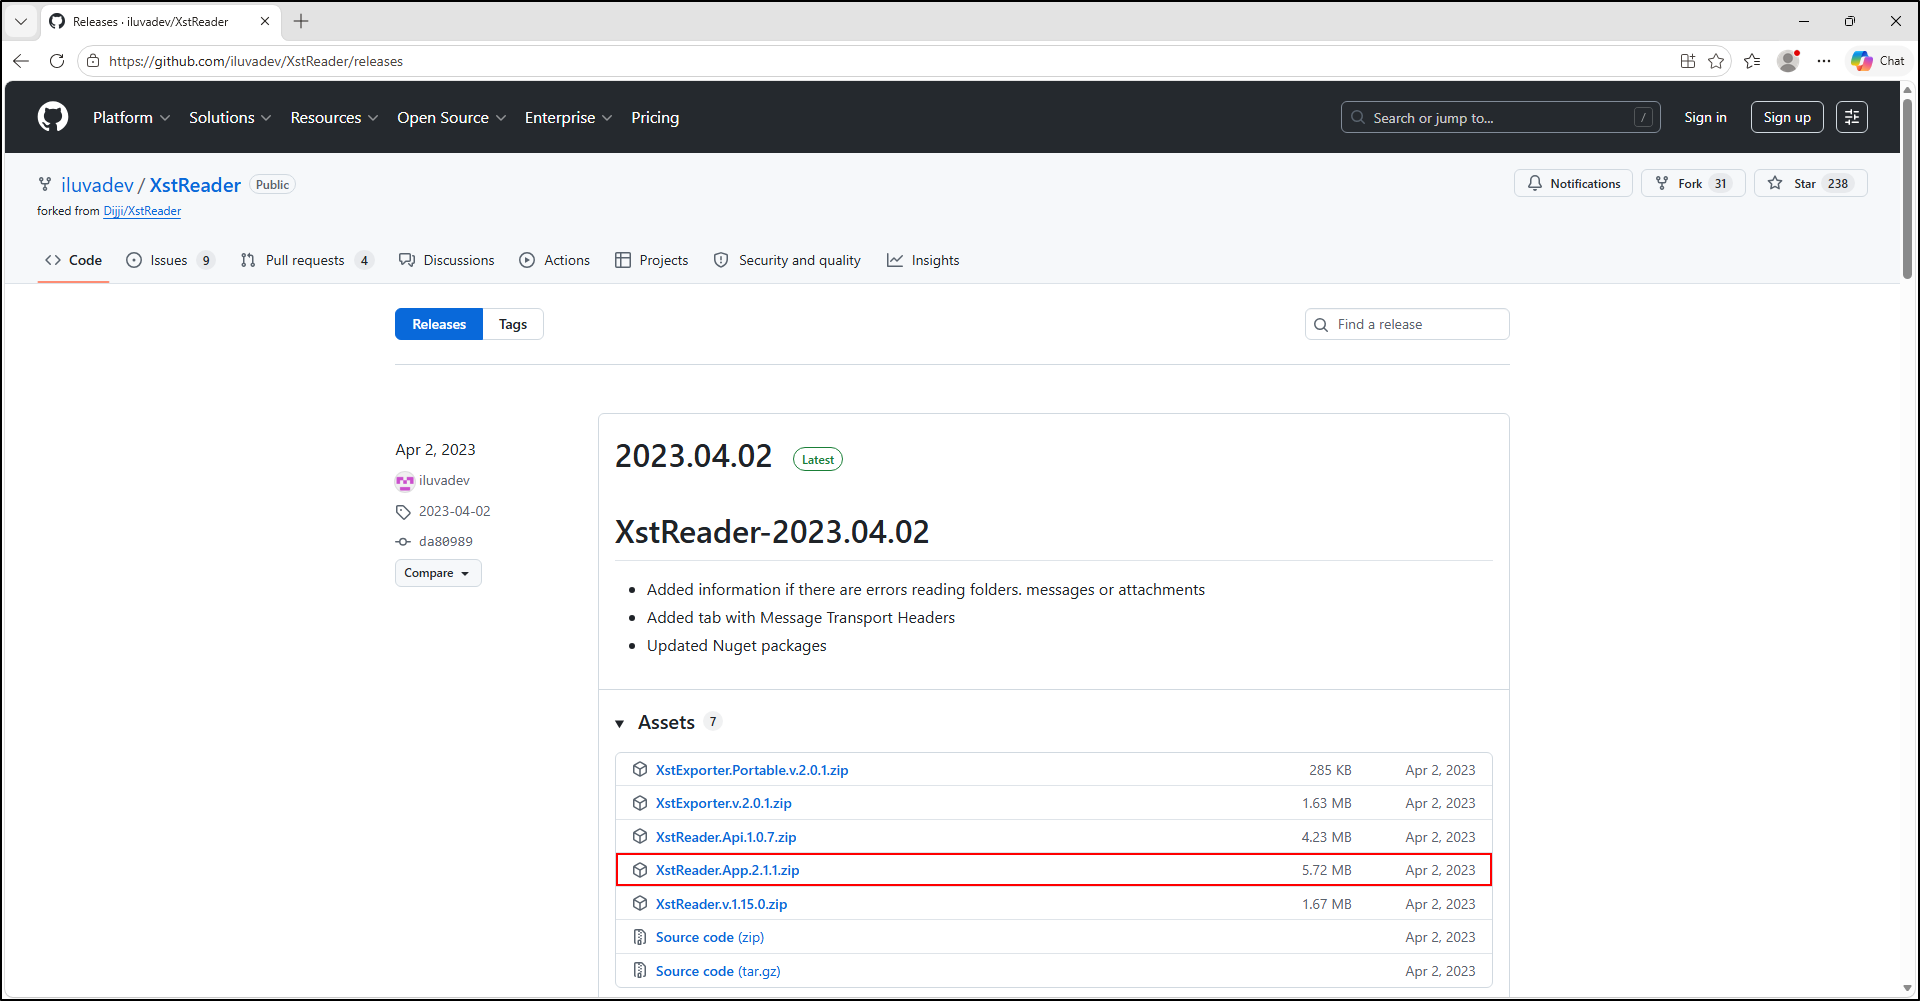Open commit da80989
Image resolution: width=1920 pixels, height=1001 pixels.
[x=446, y=541]
